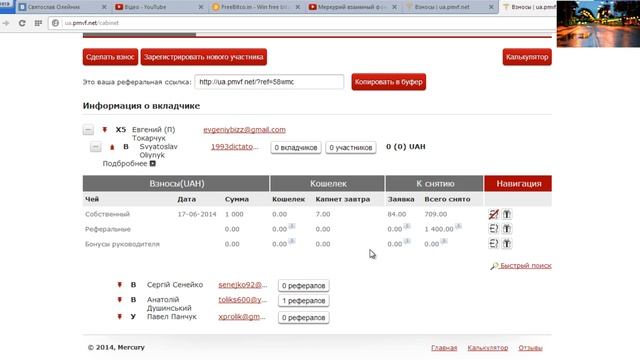Open the toliks600@y... email link
Screen dimensions: 640x360
pos(242,300)
